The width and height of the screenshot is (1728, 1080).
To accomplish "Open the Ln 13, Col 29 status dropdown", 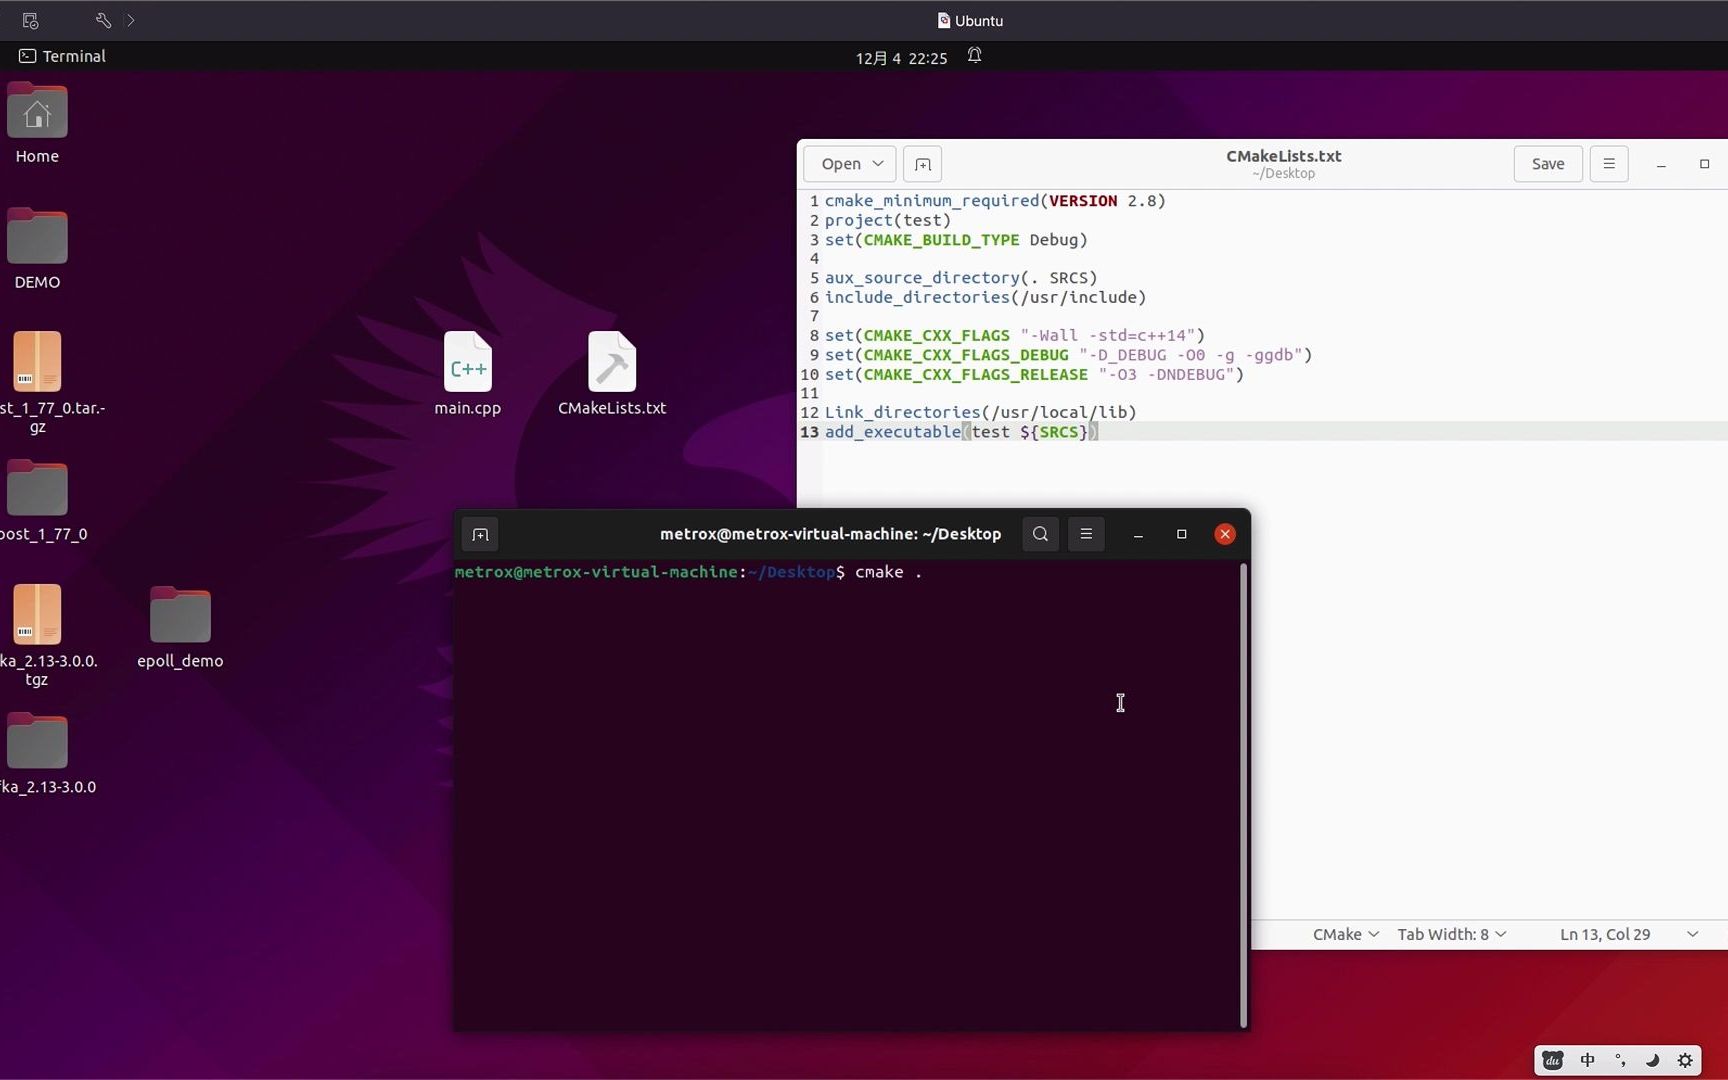I will pos(1628,934).
